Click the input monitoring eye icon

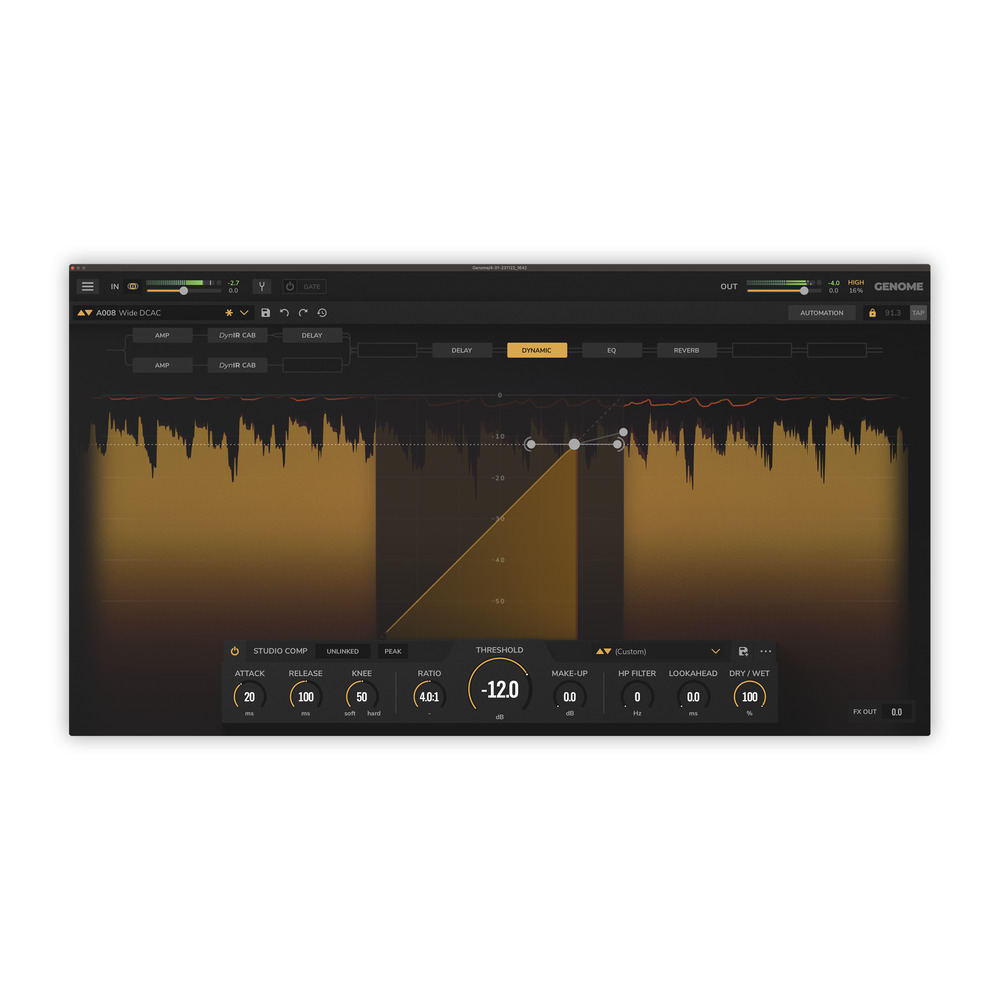pyautogui.click(x=133, y=287)
